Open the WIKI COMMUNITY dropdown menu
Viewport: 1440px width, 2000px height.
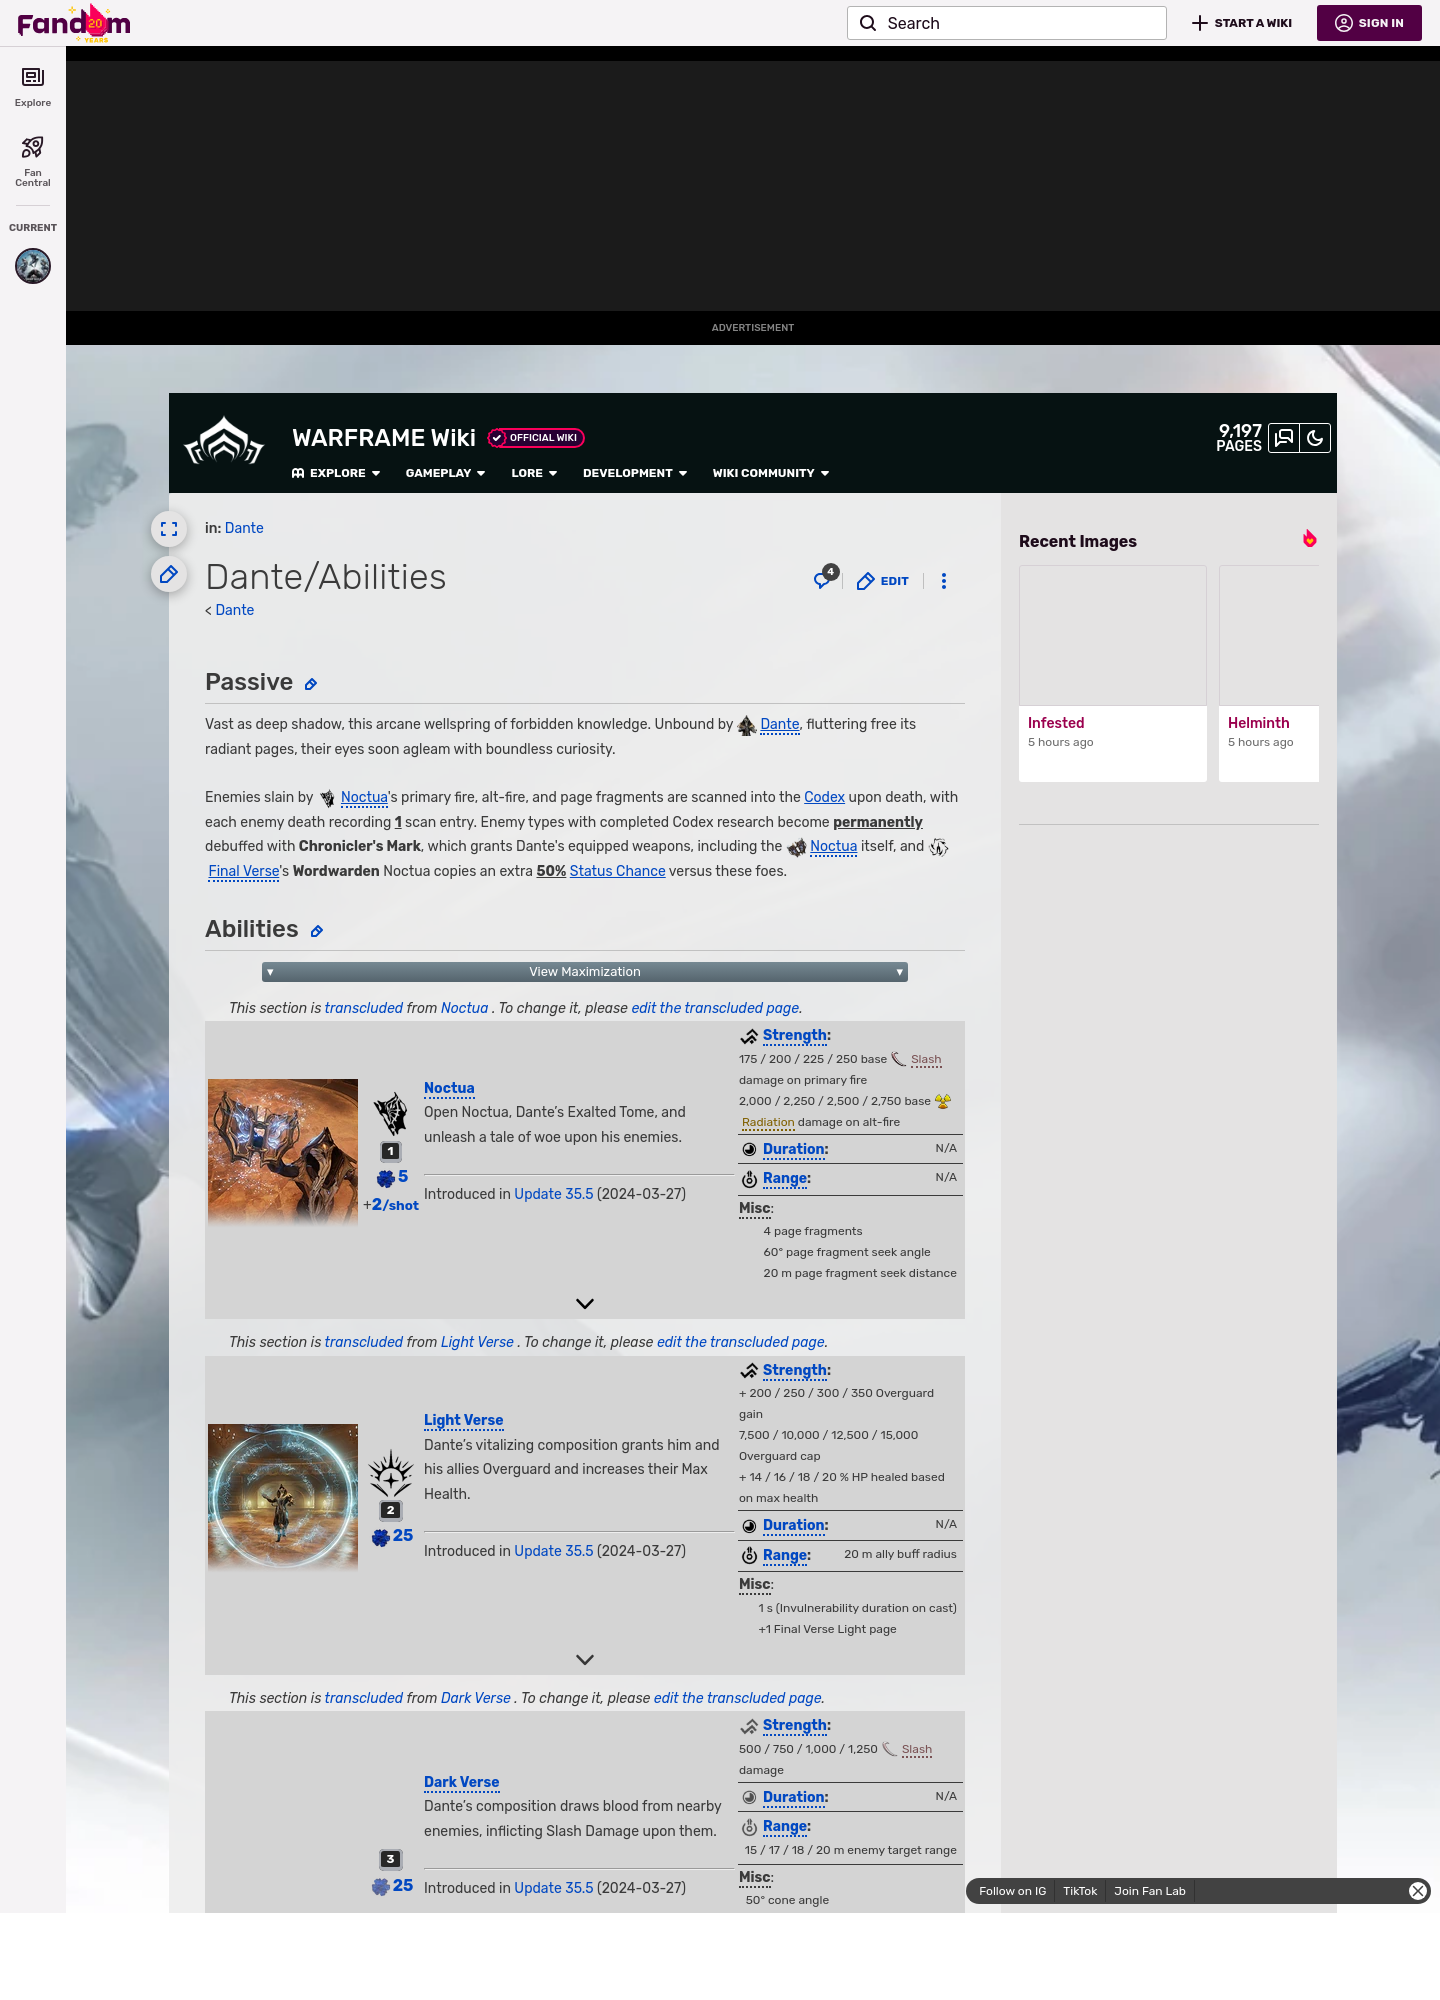[x=771, y=473]
